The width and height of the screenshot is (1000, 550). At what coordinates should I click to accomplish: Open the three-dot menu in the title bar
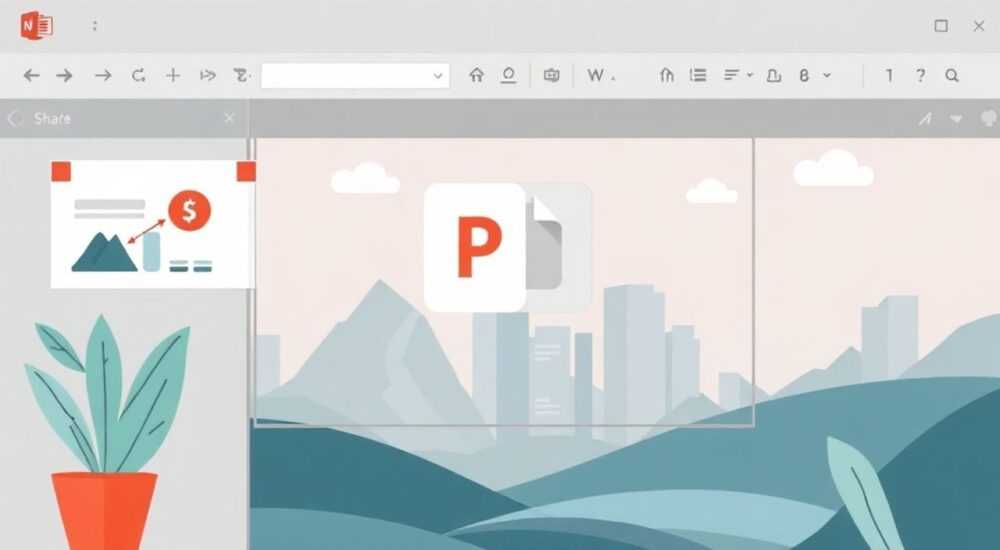94,26
